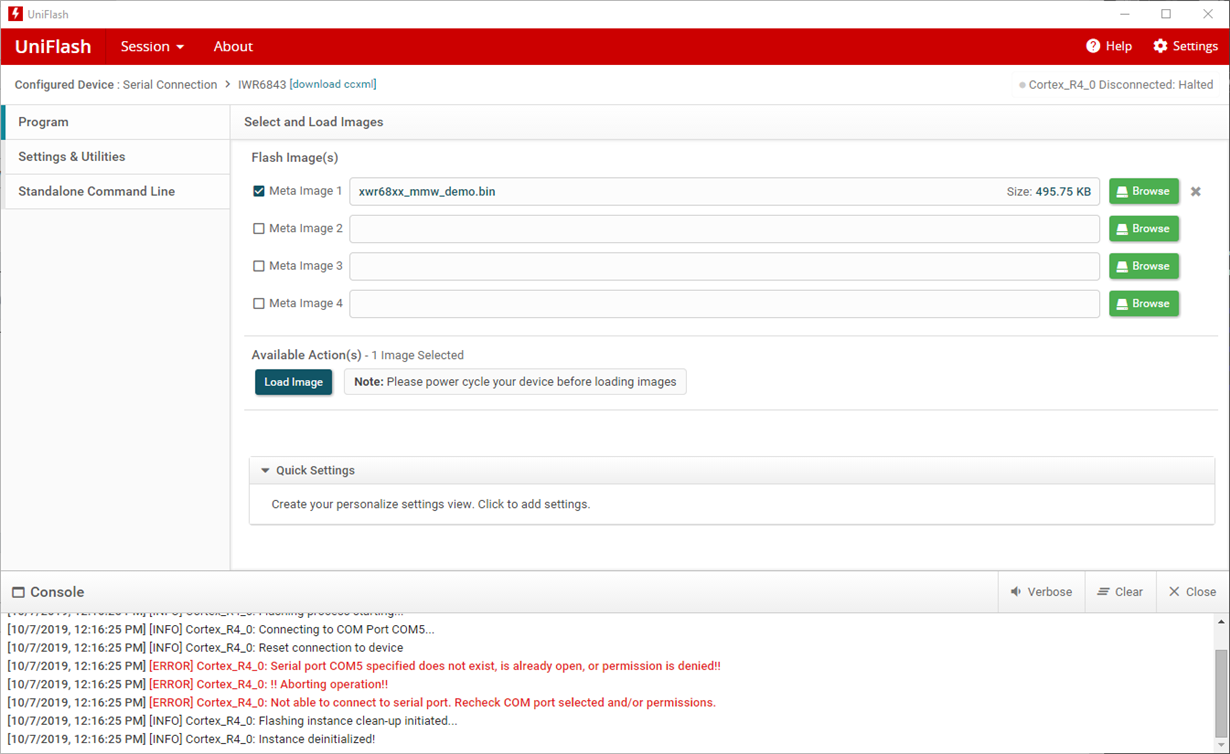
Task: Enable the Meta Image 2 checkbox
Action: [259, 229]
